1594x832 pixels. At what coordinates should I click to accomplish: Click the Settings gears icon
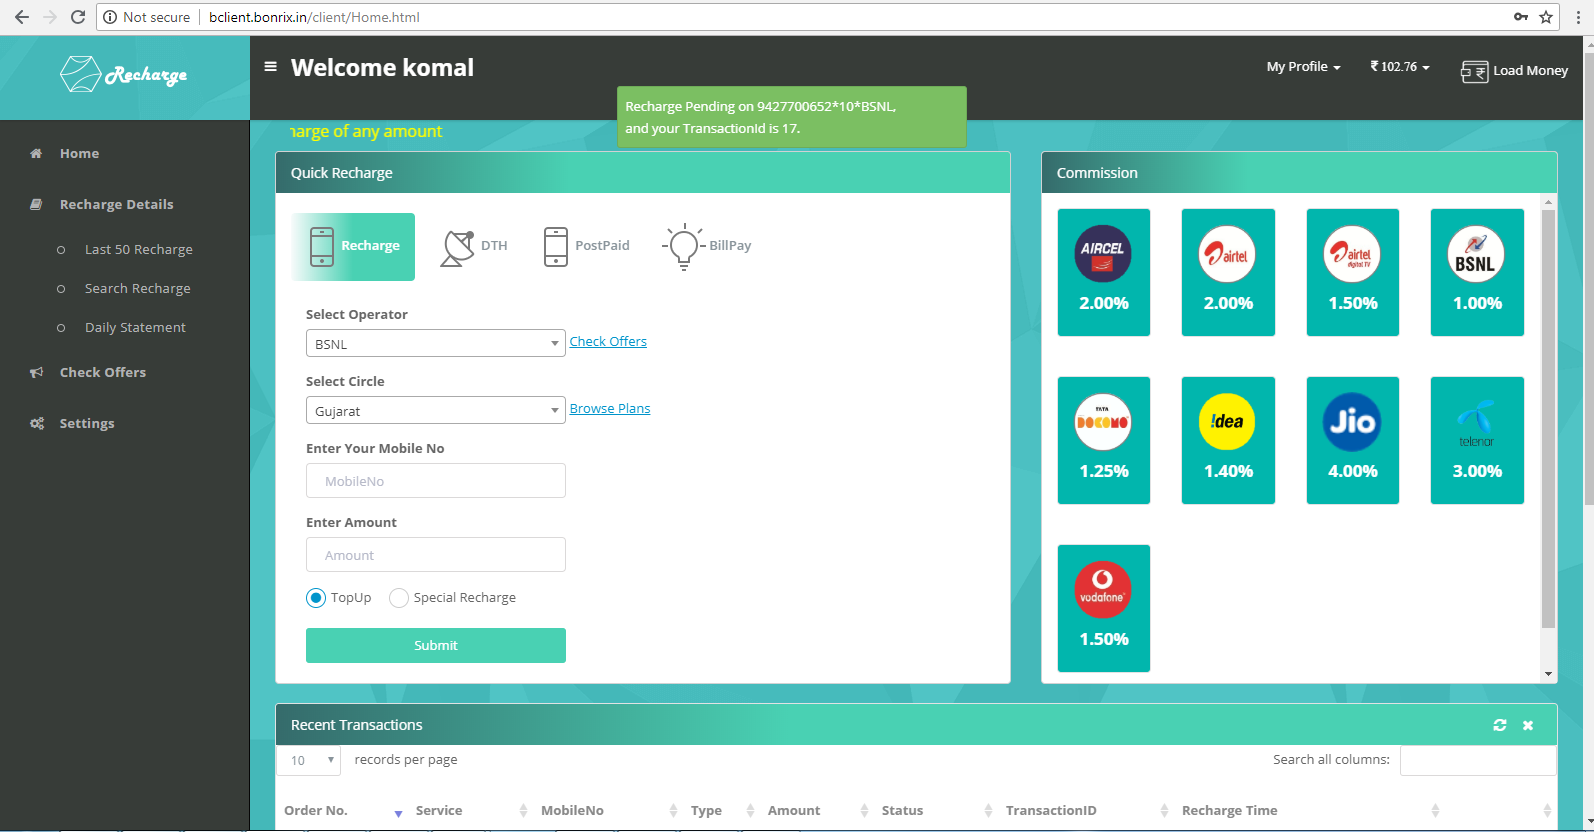[x=37, y=424]
